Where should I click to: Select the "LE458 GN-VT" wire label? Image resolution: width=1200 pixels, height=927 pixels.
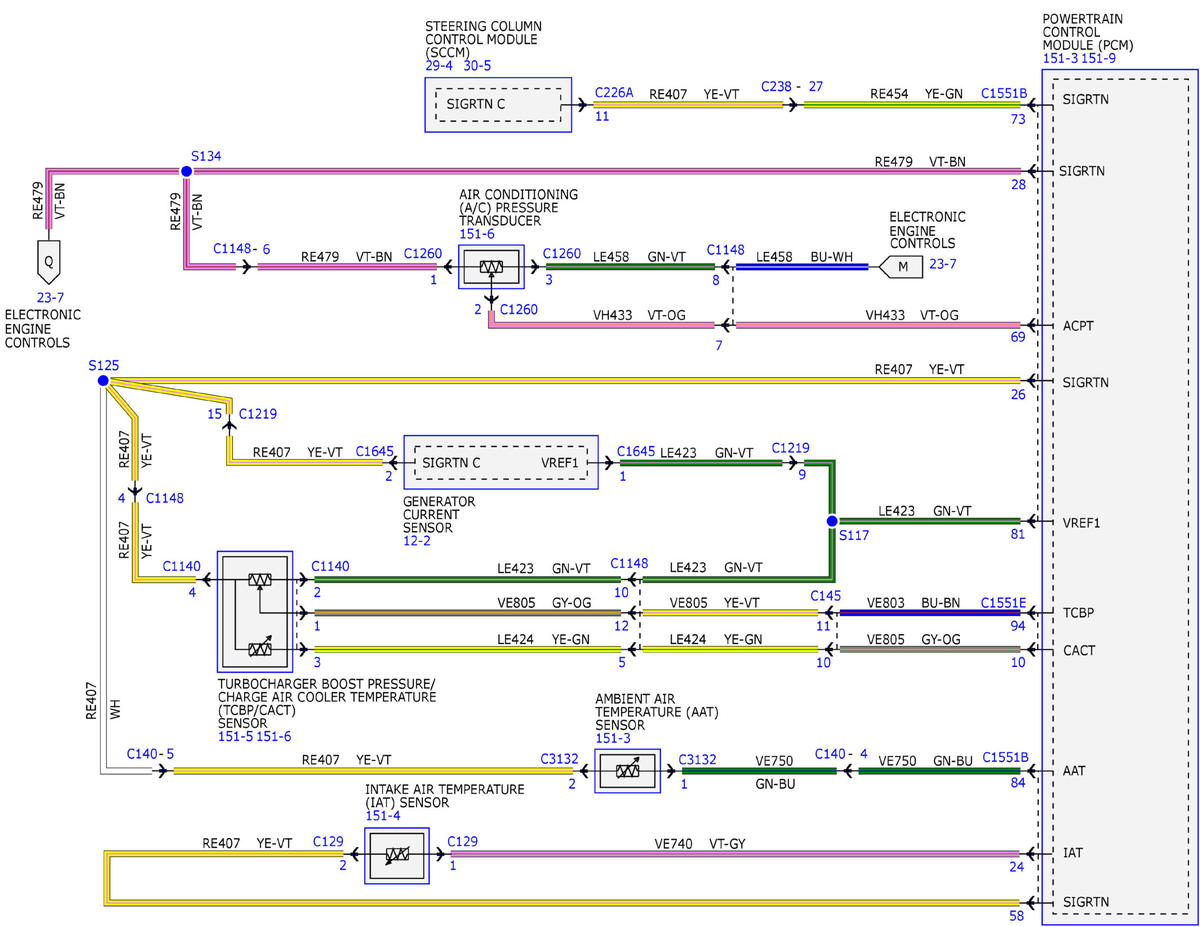click(640, 257)
